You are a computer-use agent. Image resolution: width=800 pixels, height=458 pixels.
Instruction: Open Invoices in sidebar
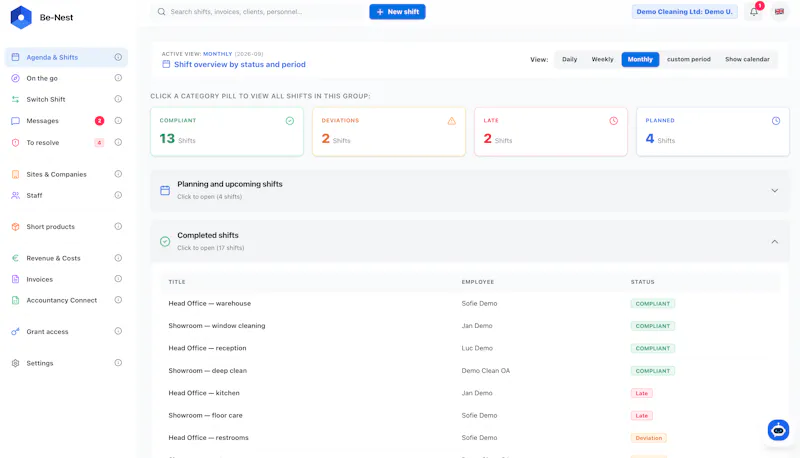pyautogui.click(x=66, y=279)
